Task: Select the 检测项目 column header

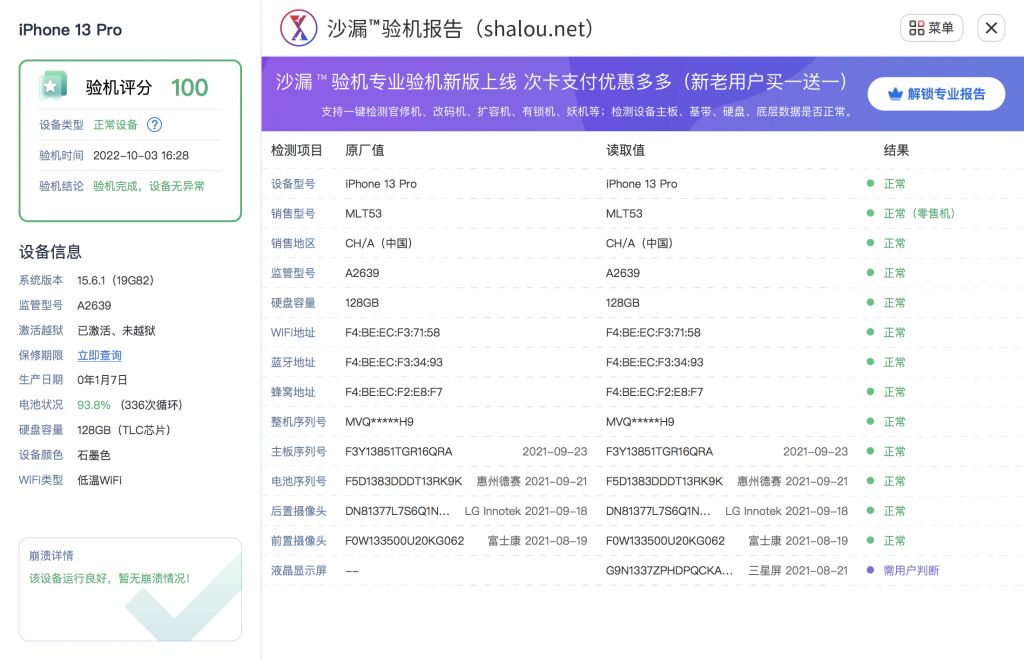Action: click(x=297, y=148)
